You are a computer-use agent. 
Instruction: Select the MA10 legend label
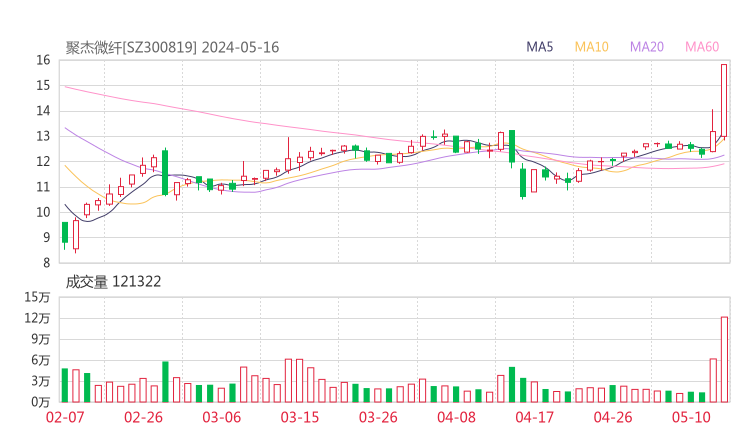point(591,47)
